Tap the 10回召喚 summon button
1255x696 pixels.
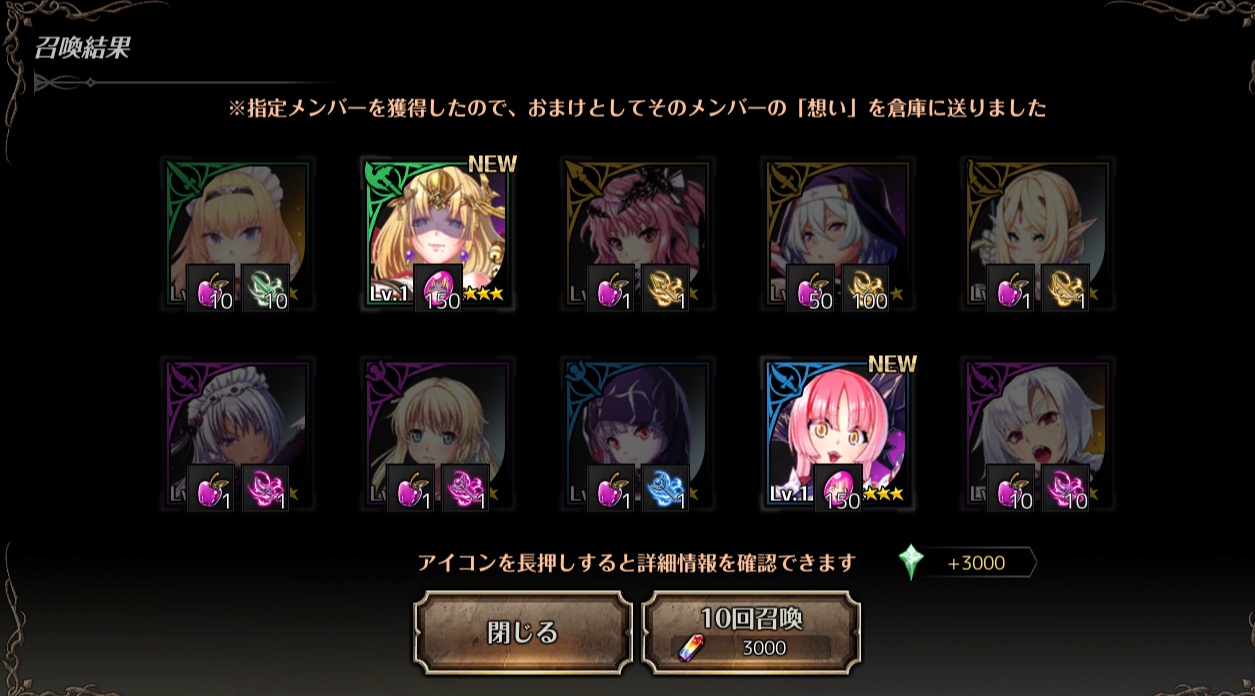point(751,633)
